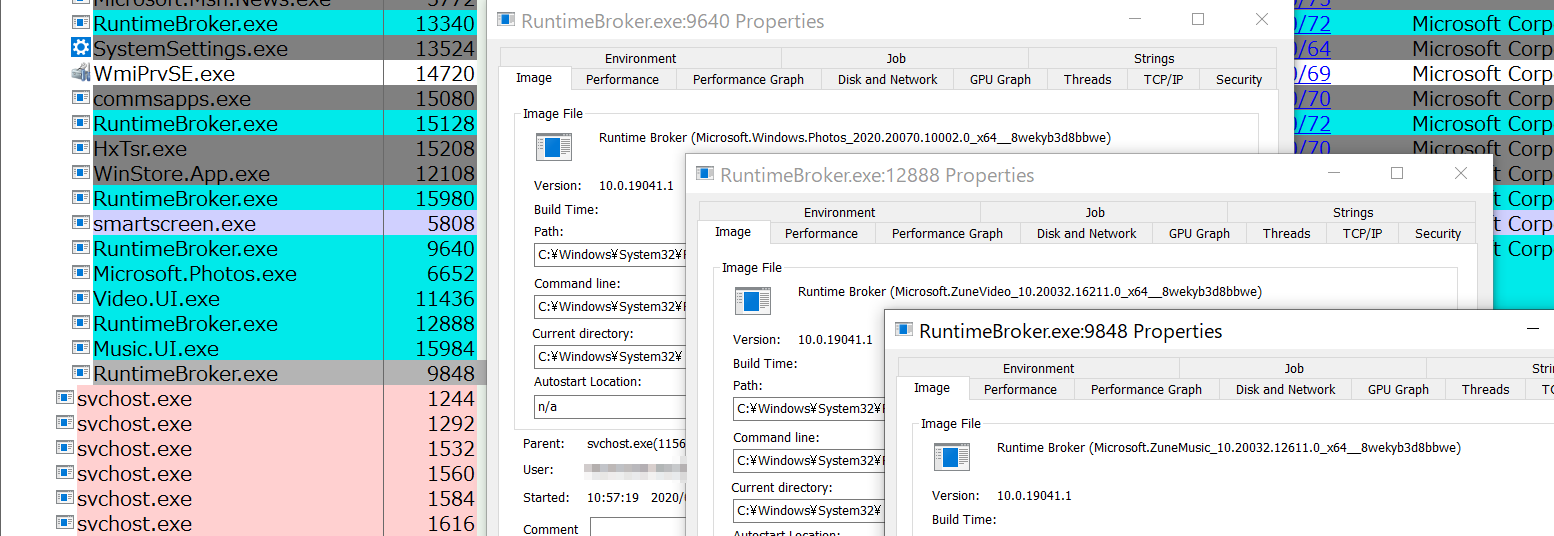Viewport: 1554px width, 536px height.
Task: Open Environment tab in 12888 Properties window
Action: tap(839, 212)
